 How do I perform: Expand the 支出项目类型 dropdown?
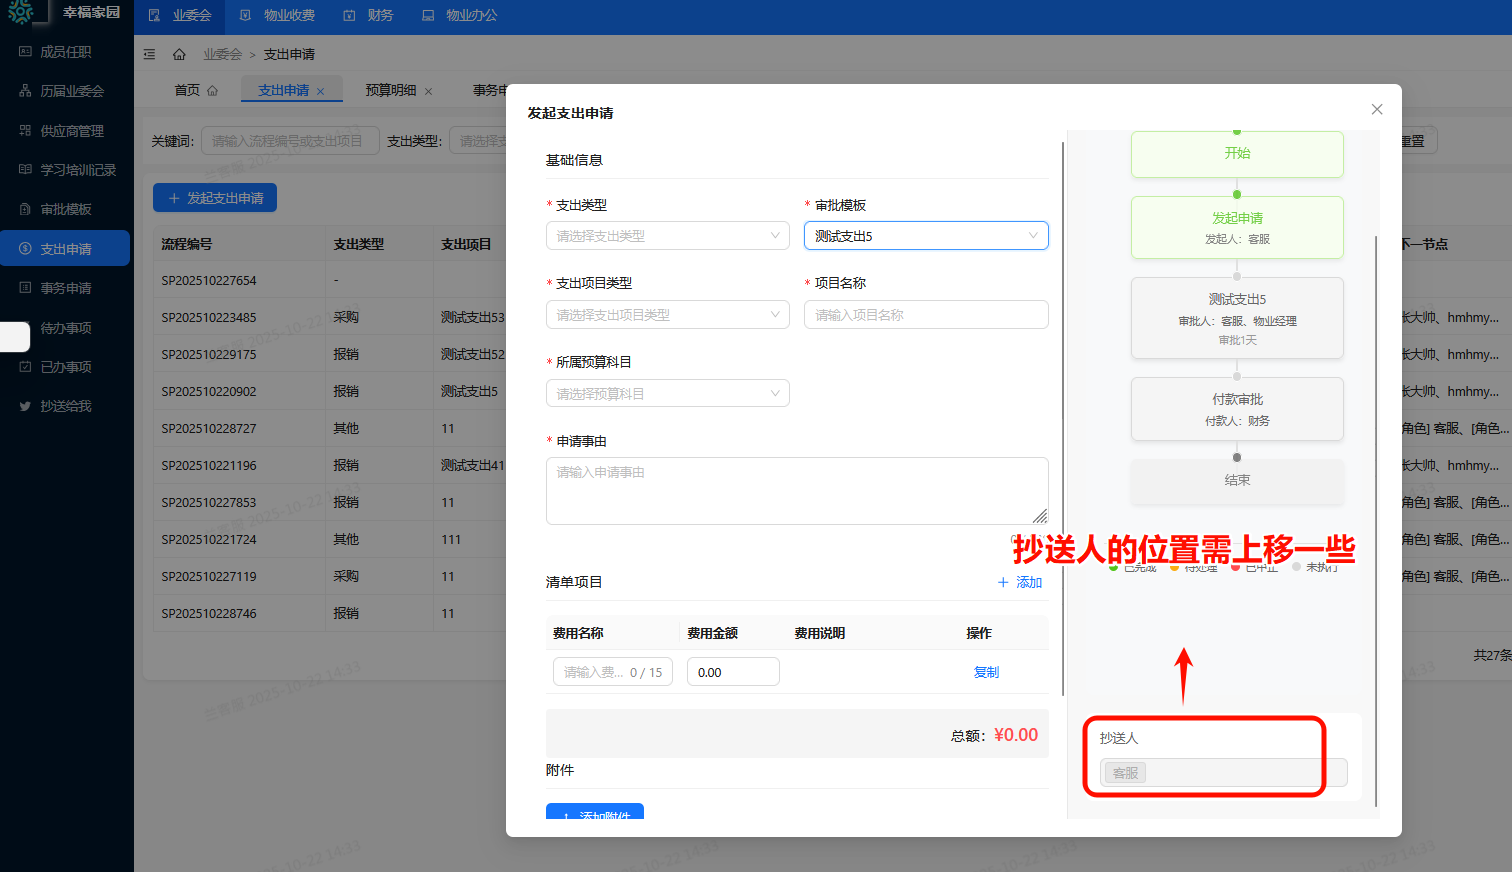[667, 315]
